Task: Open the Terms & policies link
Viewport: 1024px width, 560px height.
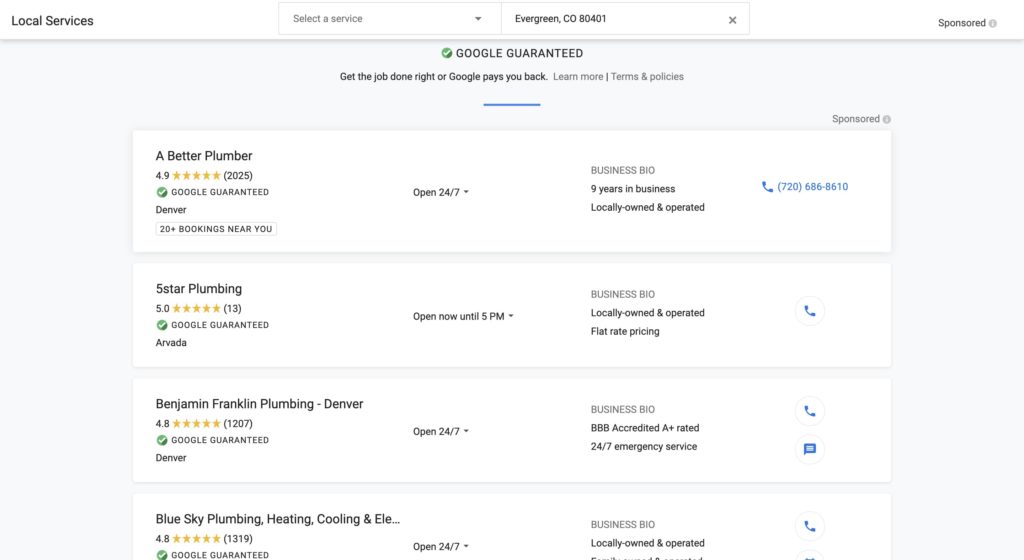Action: (x=647, y=76)
